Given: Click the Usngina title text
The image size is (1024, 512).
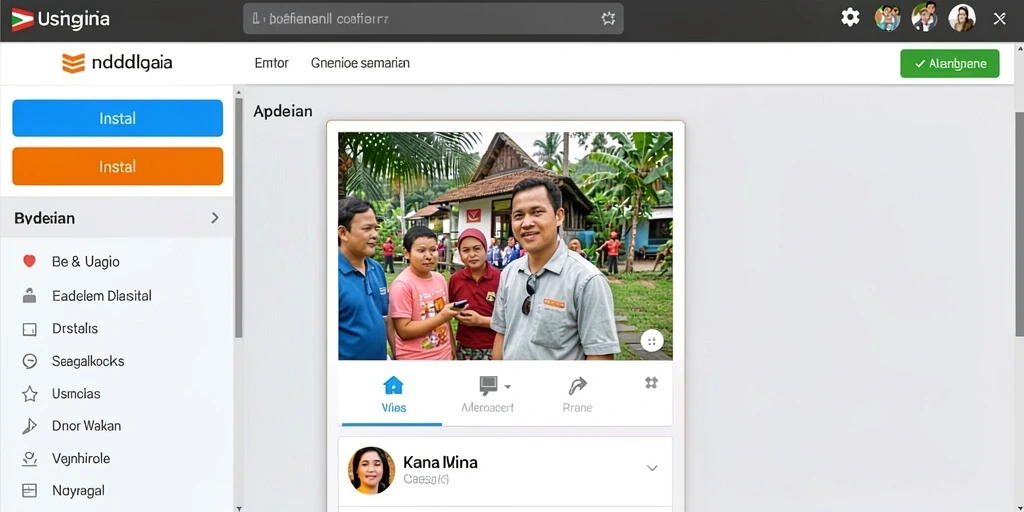Looking at the screenshot, I should (x=73, y=20).
